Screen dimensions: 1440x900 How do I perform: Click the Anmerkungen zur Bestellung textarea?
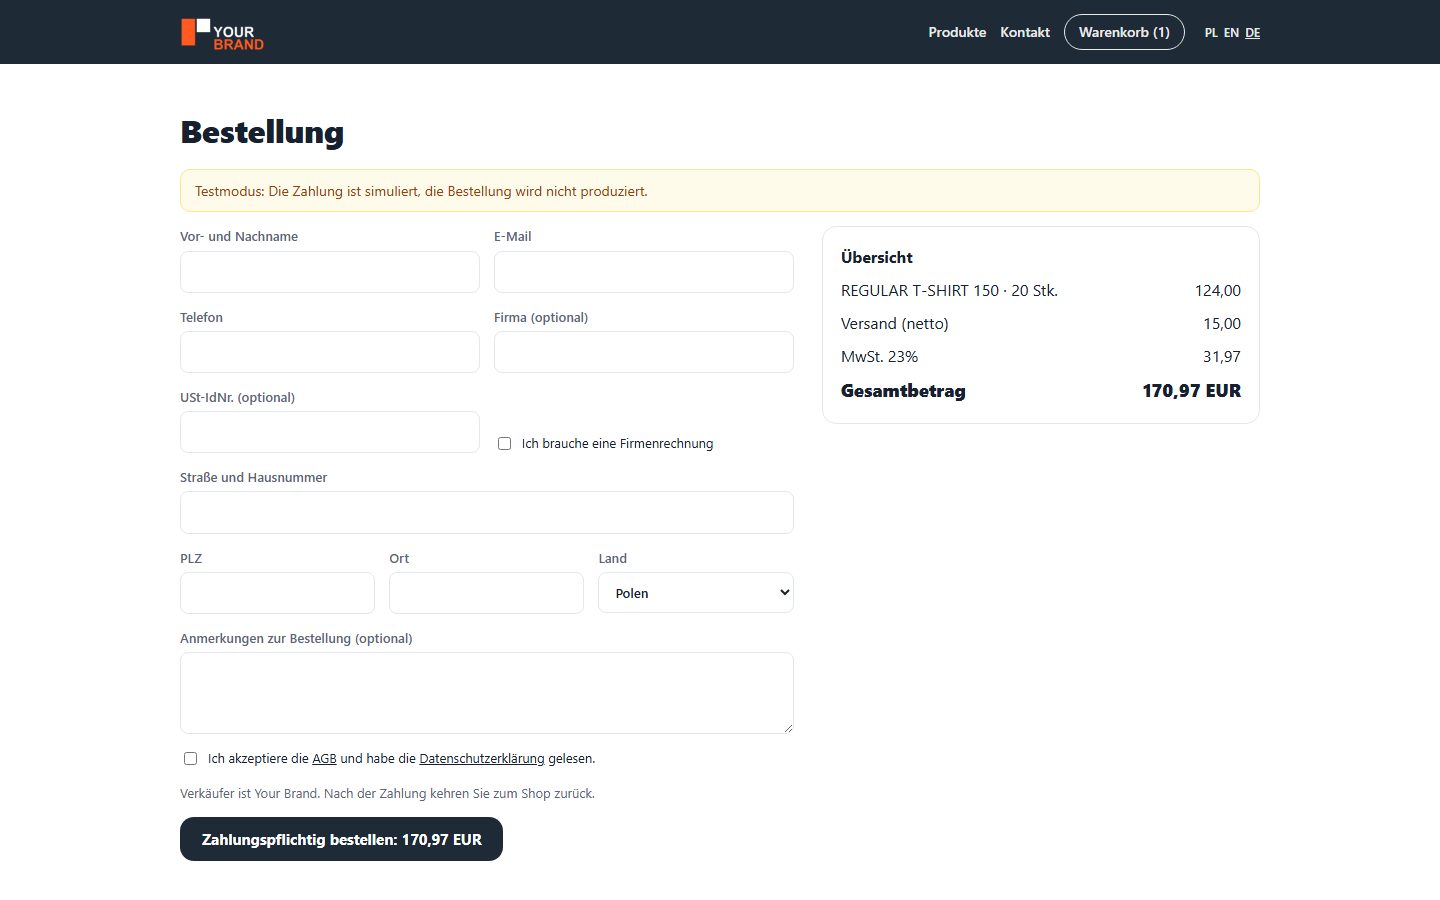(487, 693)
